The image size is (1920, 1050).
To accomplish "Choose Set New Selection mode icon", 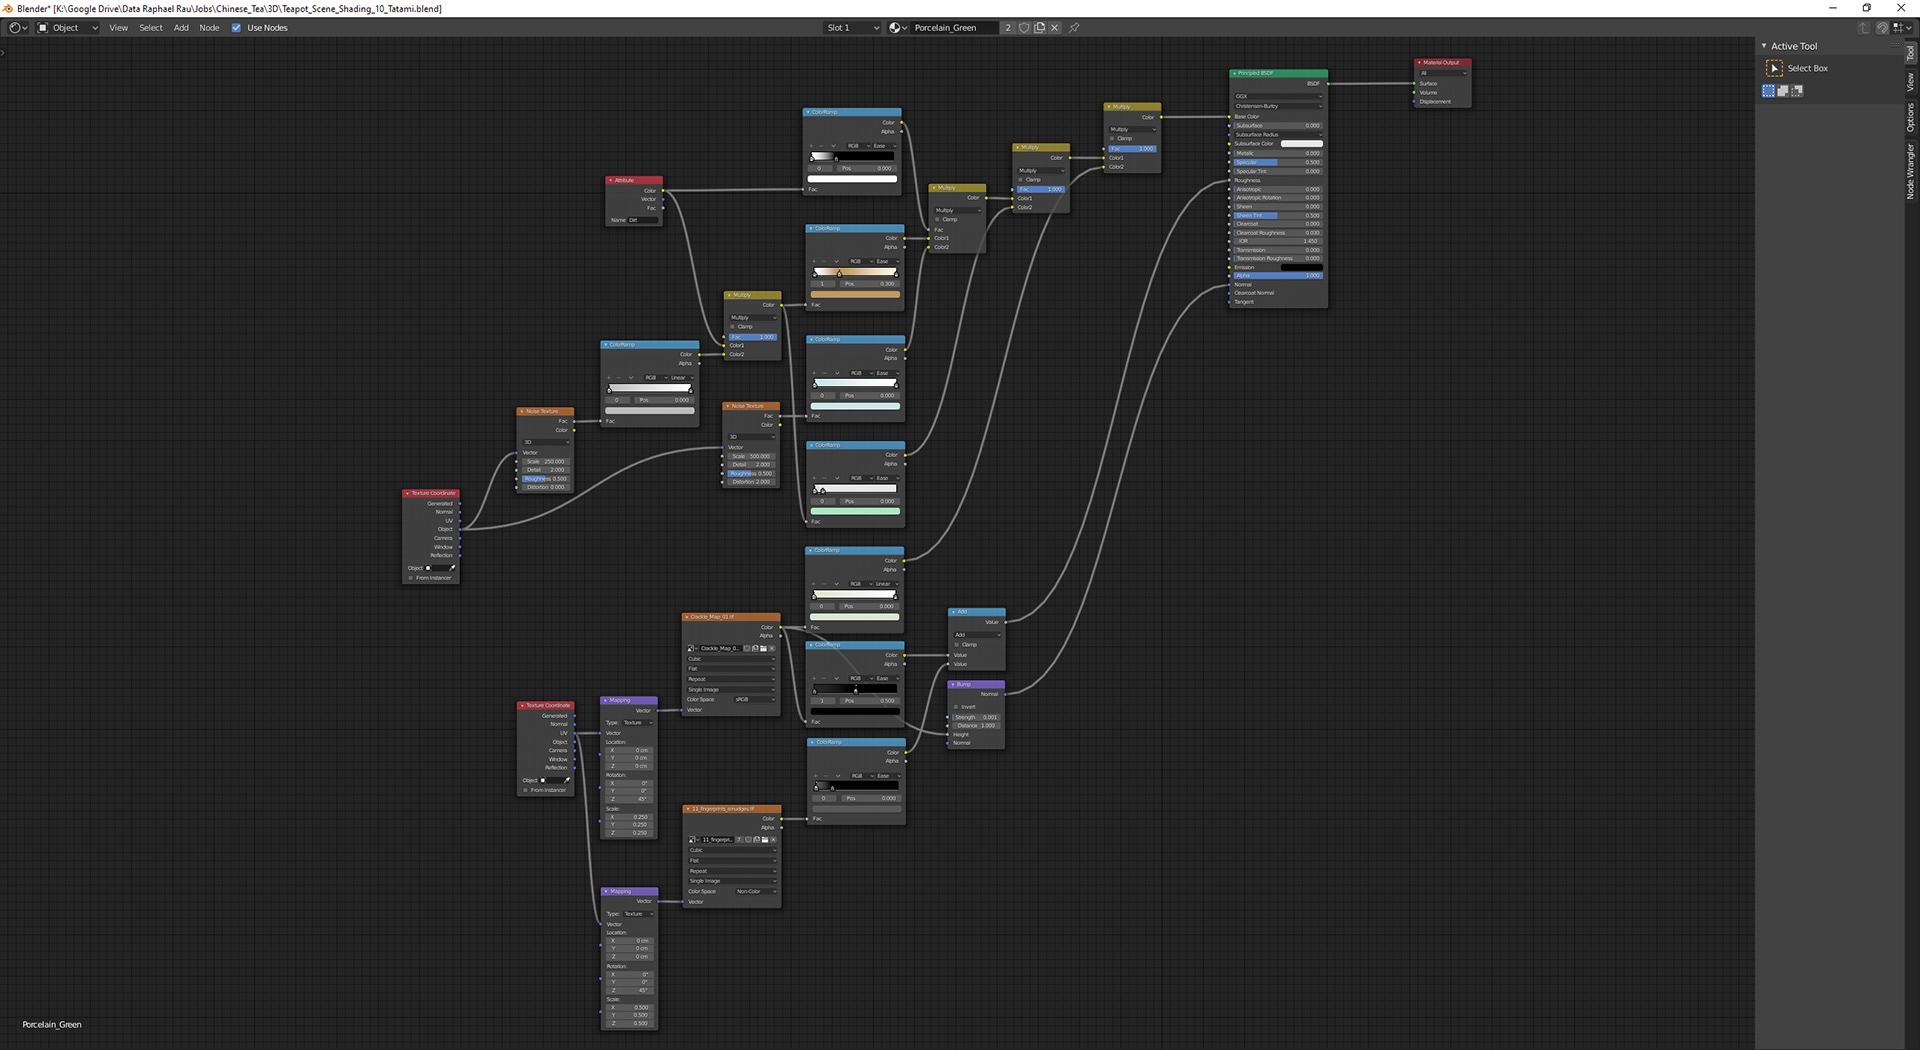I will [x=1768, y=91].
